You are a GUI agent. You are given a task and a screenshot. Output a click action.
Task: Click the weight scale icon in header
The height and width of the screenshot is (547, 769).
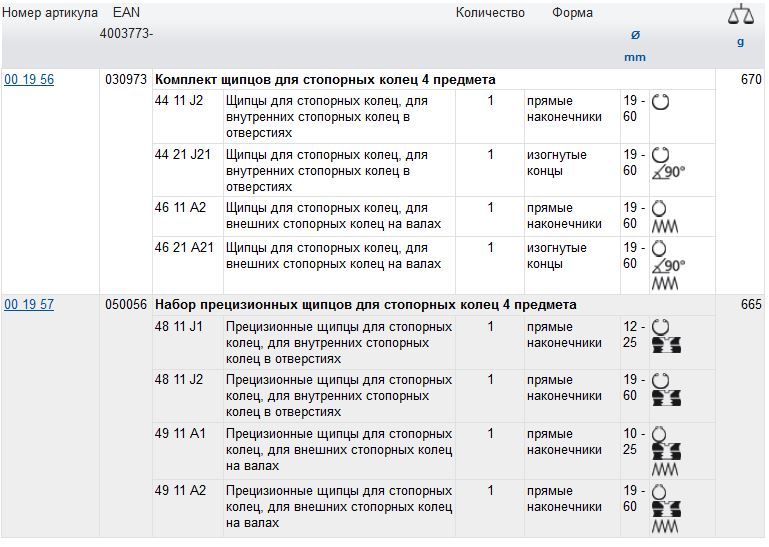tap(740, 14)
